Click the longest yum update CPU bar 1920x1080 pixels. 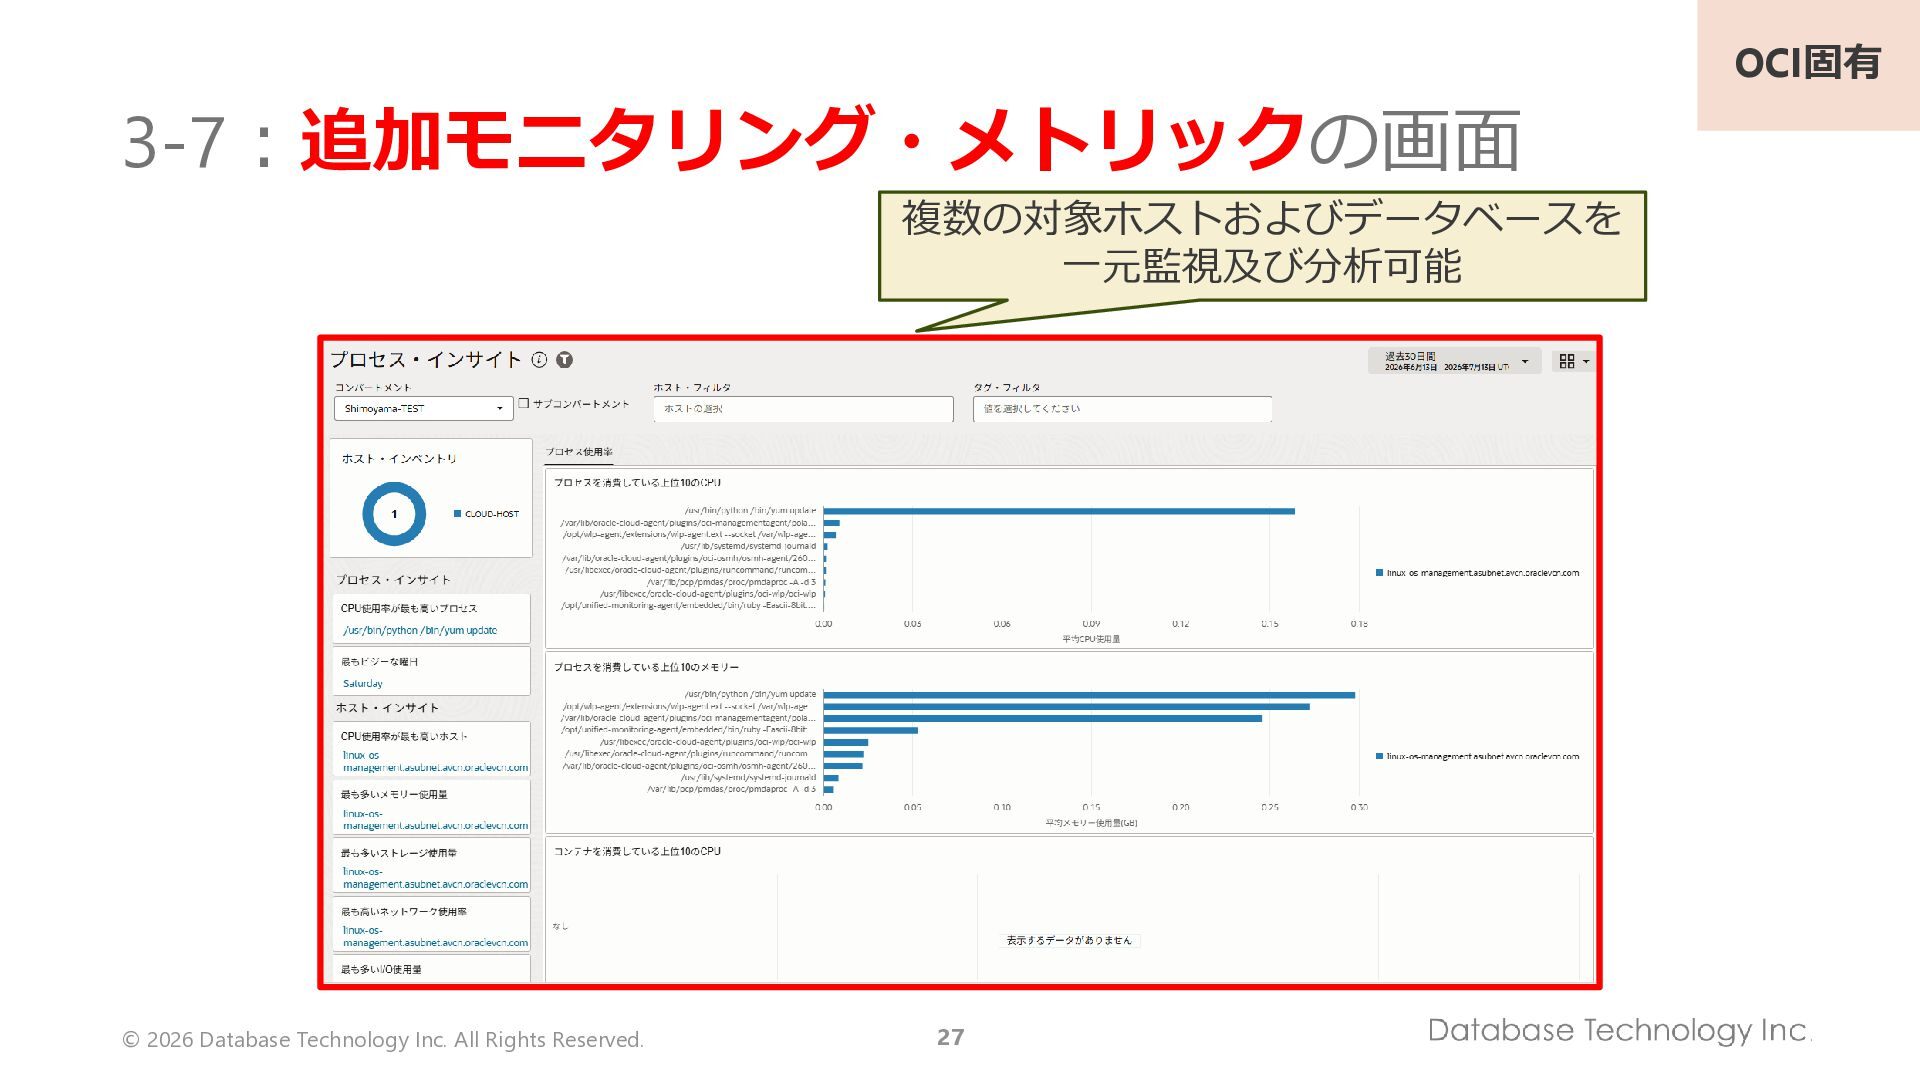[x=1059, y=511]
